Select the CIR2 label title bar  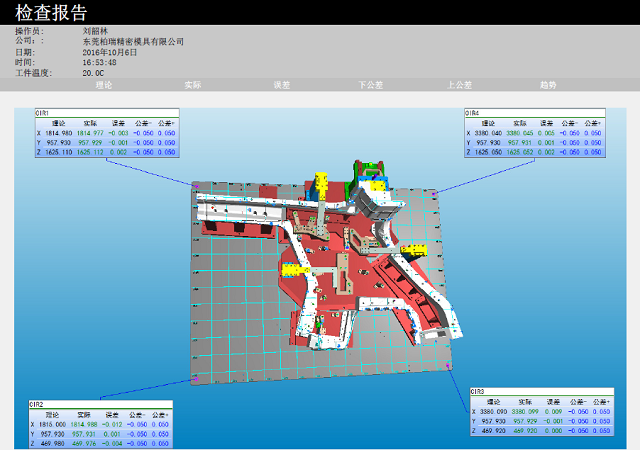click(100, 404)
